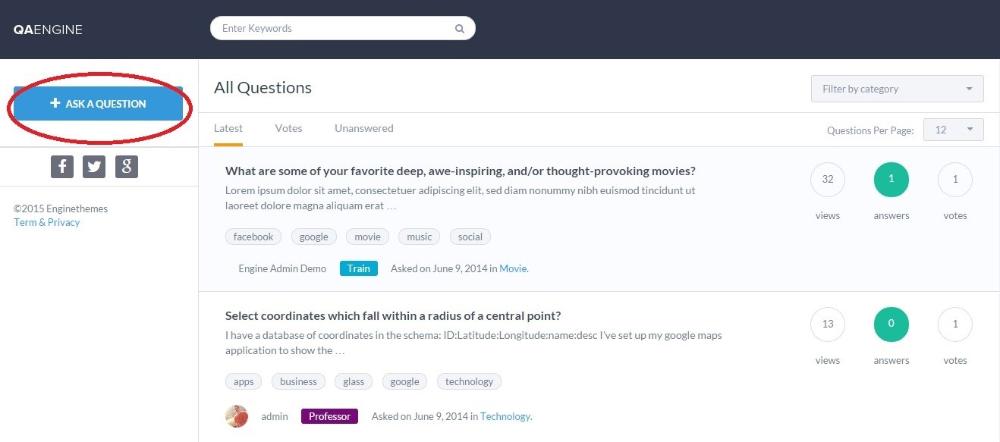Screen dimensions: 1000x442
Task: Select the 'music' tag
Action: coord(419,237)
